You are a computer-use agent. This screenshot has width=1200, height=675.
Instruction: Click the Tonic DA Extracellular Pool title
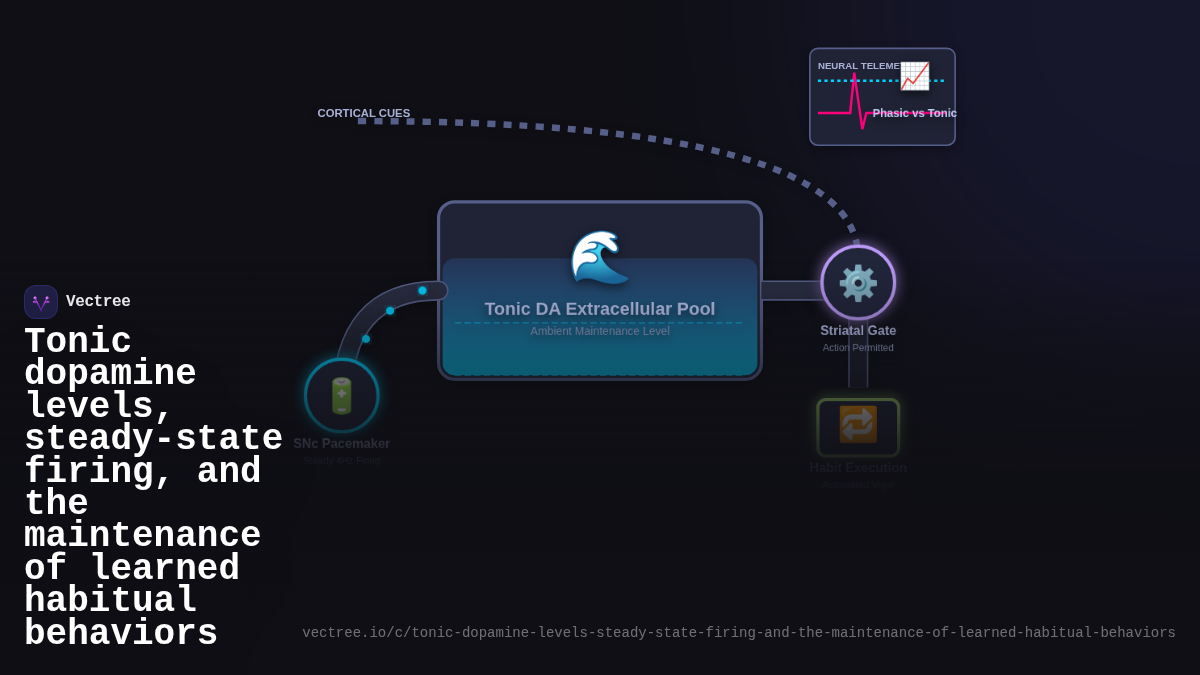(x=599, y=309)
